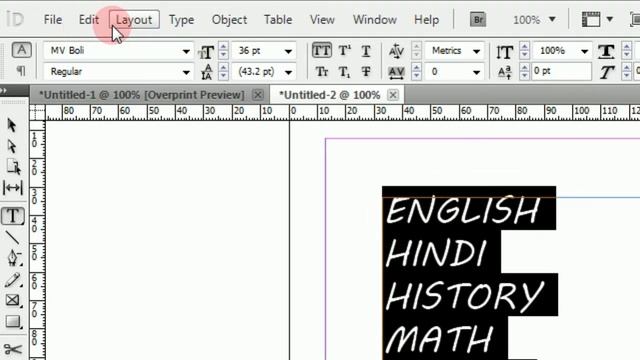Click the baseline shift 0 pt field

[x=561, y=71]
